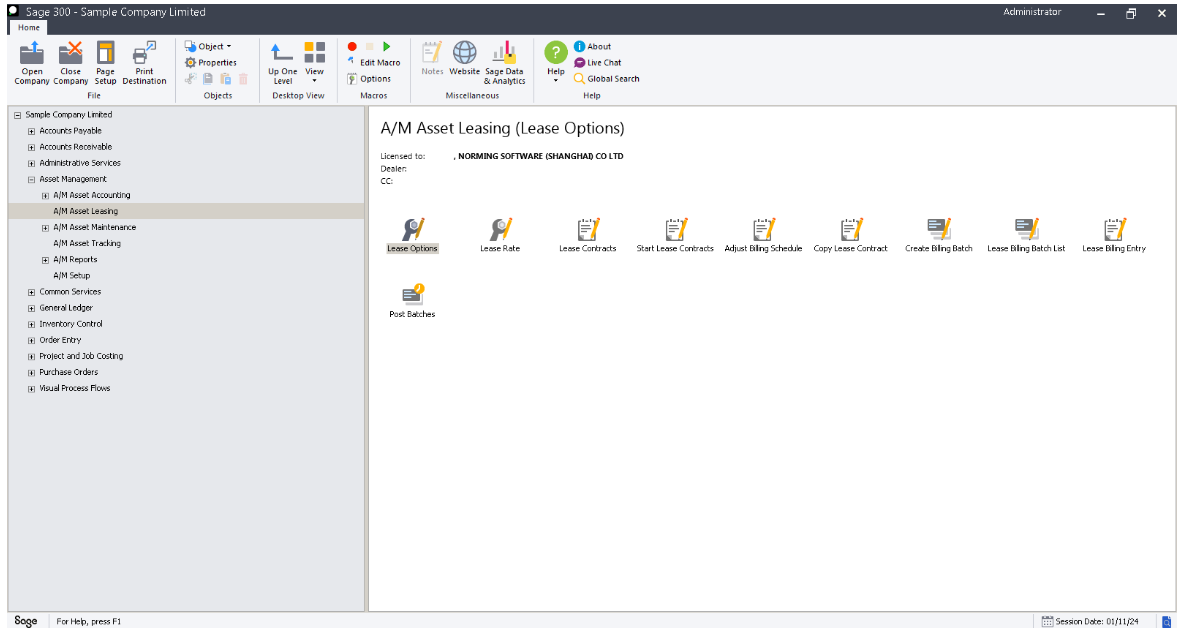Launch Create Billing Batch

(939, 234)
